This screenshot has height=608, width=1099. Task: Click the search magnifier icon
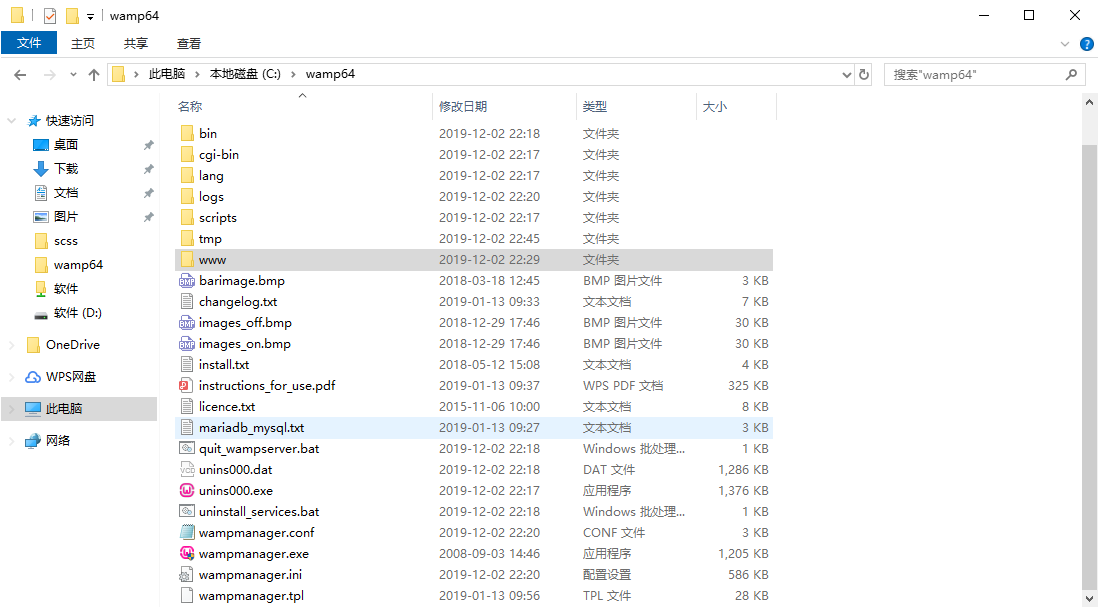1071,74
